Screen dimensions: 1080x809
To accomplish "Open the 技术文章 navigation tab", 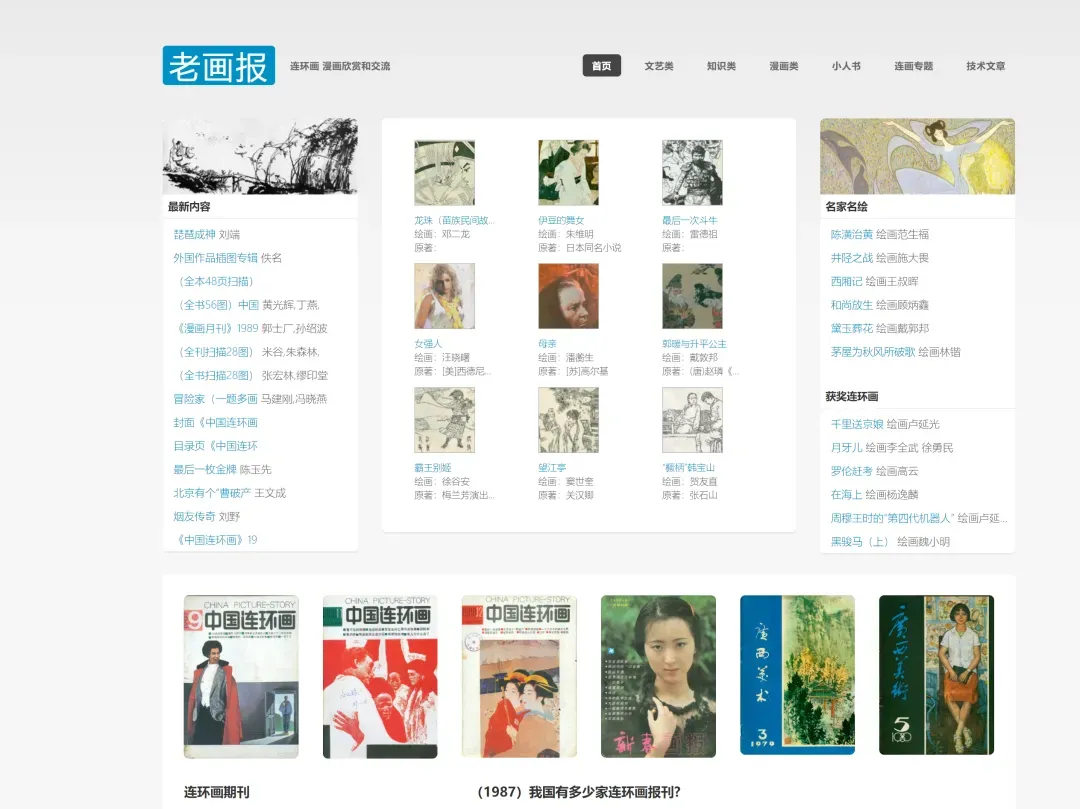I will pyautogui.click(x=985, y=66).
